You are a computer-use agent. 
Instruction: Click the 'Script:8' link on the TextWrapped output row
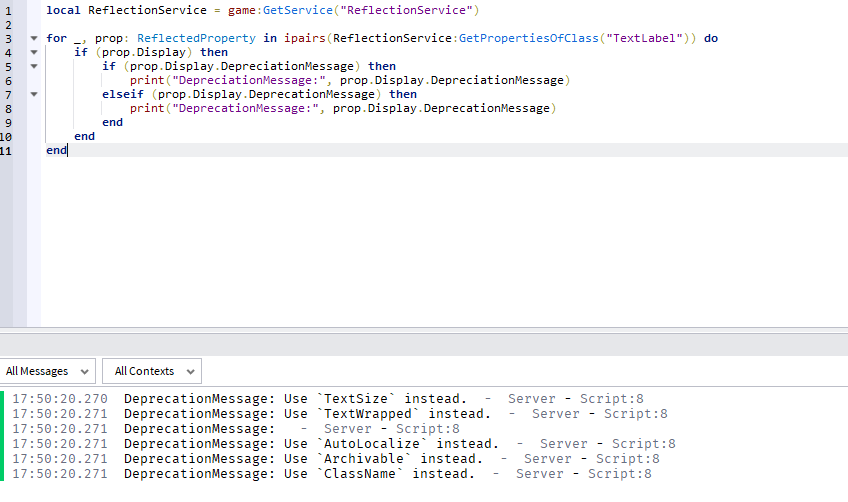tap(635, 414)
